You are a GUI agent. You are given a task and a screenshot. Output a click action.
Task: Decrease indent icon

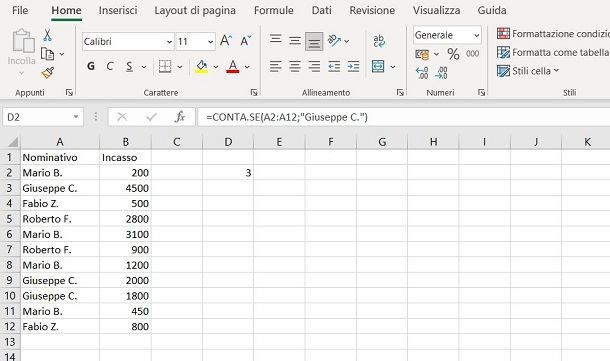(334, 67)
